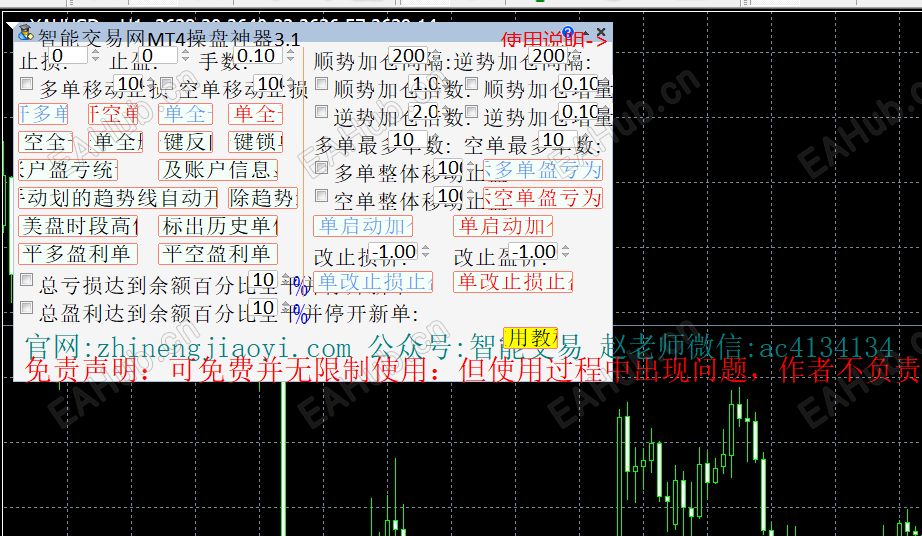Enable 空单整体移动止盈 checkbox

click(x=322, y=195)
